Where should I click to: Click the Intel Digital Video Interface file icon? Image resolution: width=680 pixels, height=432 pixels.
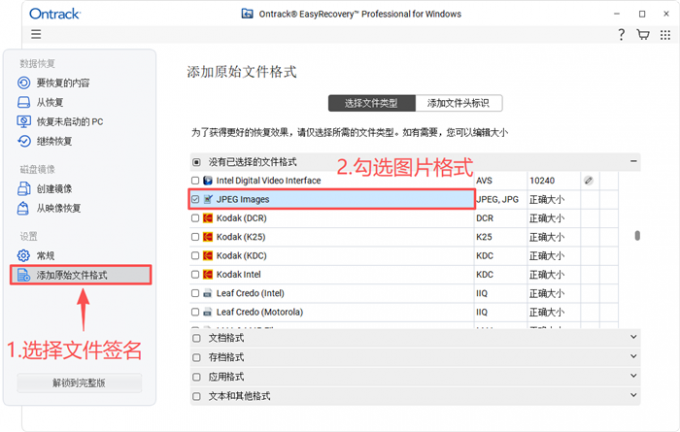click(x=208, y=180)
